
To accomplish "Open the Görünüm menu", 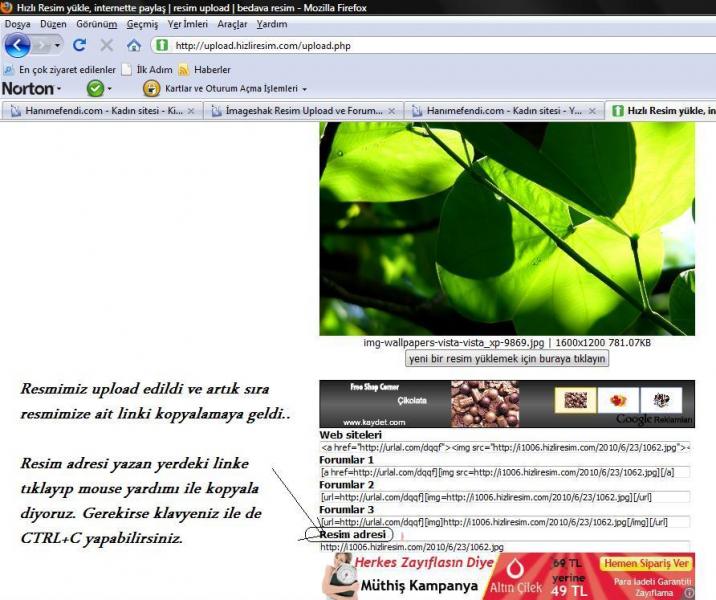I will [x=96, y=24].
